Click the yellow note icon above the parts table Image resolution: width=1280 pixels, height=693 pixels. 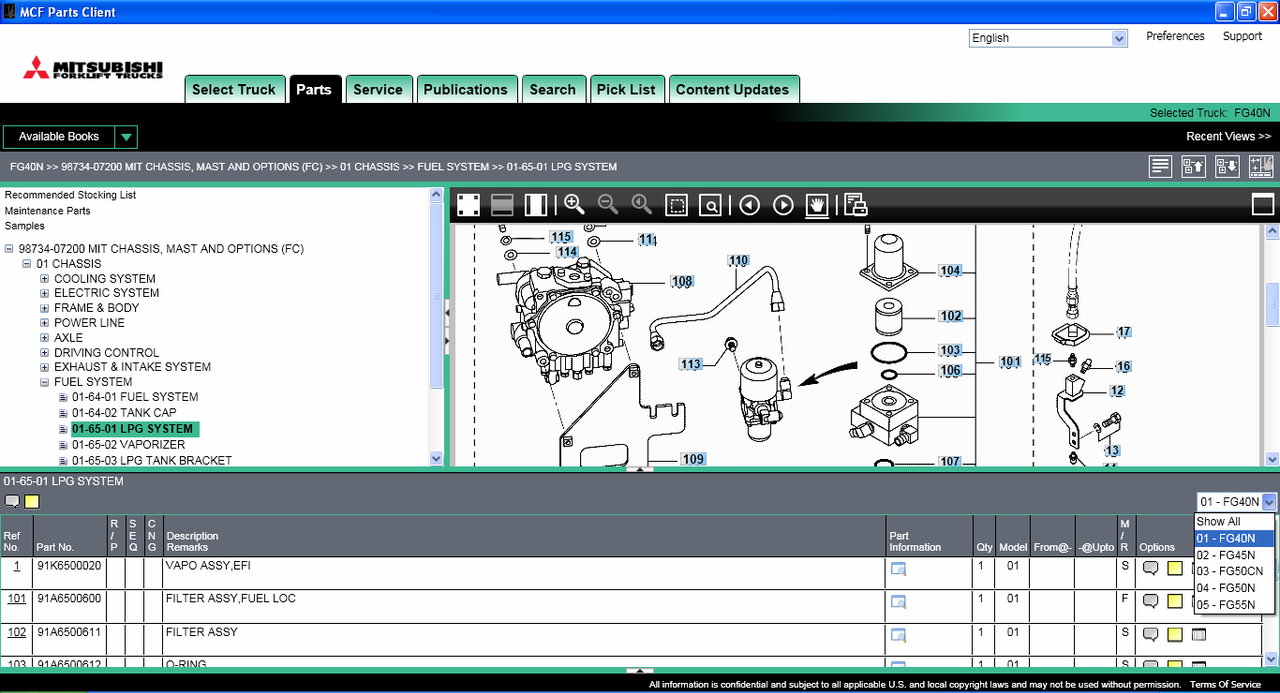32,501
